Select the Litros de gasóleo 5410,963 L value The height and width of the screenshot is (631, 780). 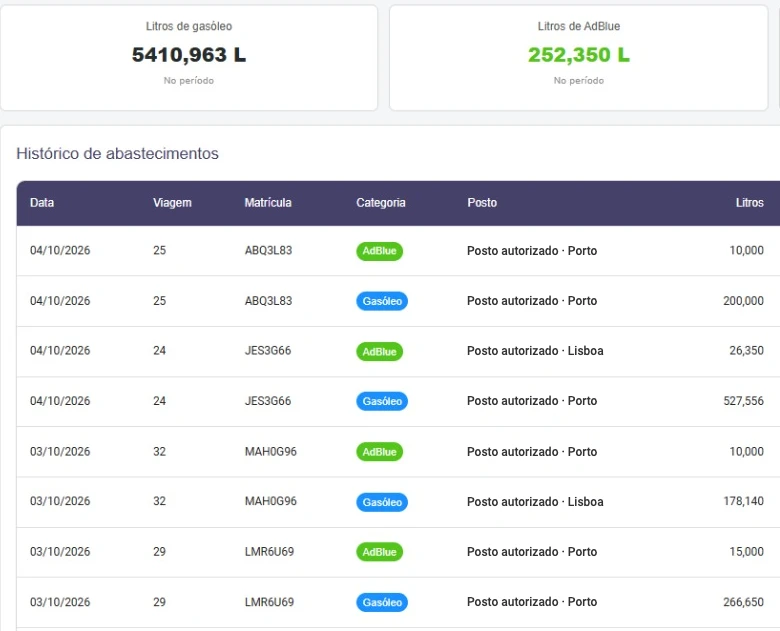[x=189, y=55]
